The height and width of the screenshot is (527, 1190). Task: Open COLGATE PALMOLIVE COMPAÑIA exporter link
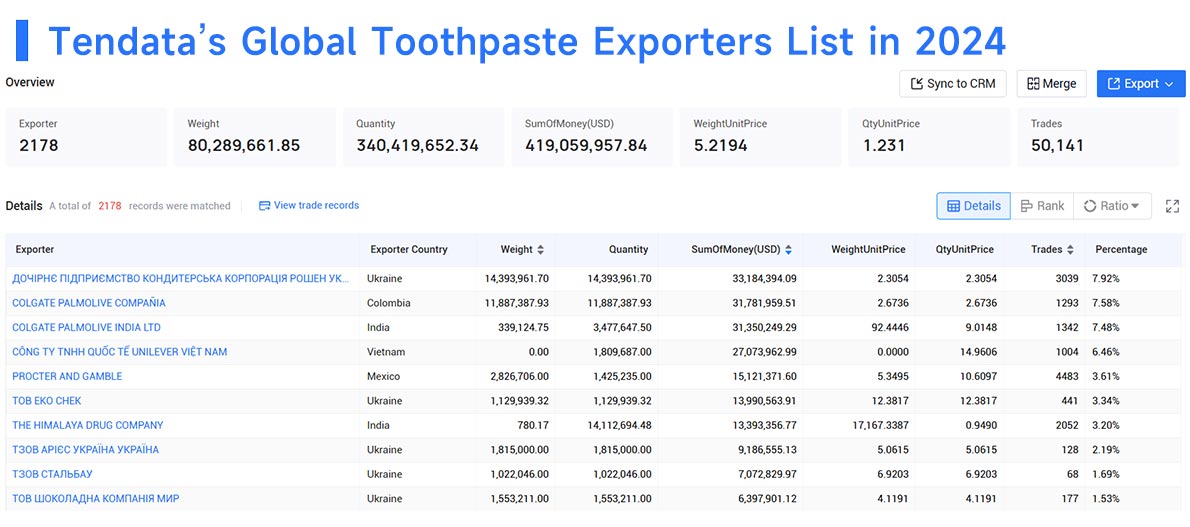tap(89, 303)
